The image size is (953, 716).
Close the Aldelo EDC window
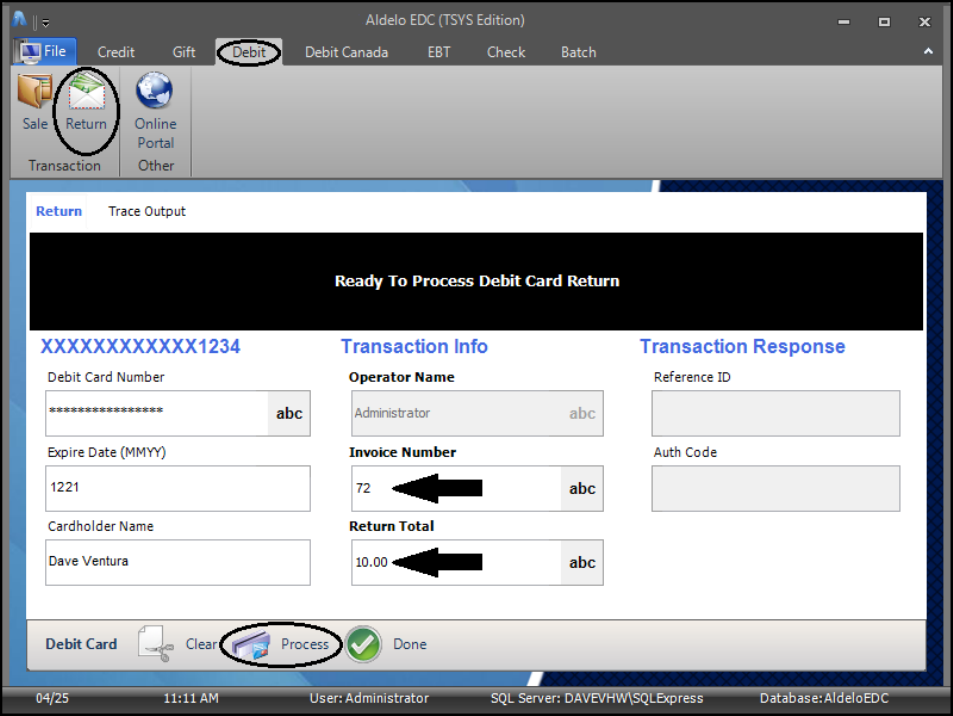coord(924,22)
